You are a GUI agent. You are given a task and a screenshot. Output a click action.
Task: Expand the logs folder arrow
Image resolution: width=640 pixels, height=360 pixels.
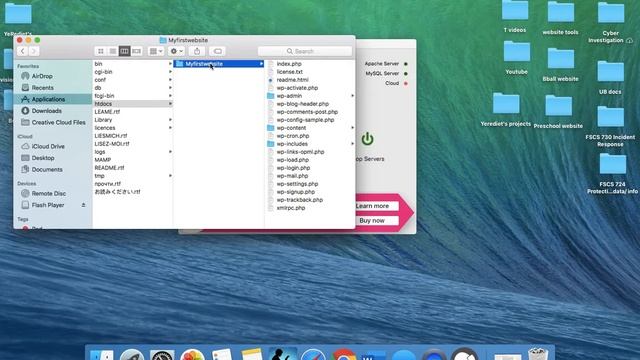pyautogui.click(x=170, y=152)
